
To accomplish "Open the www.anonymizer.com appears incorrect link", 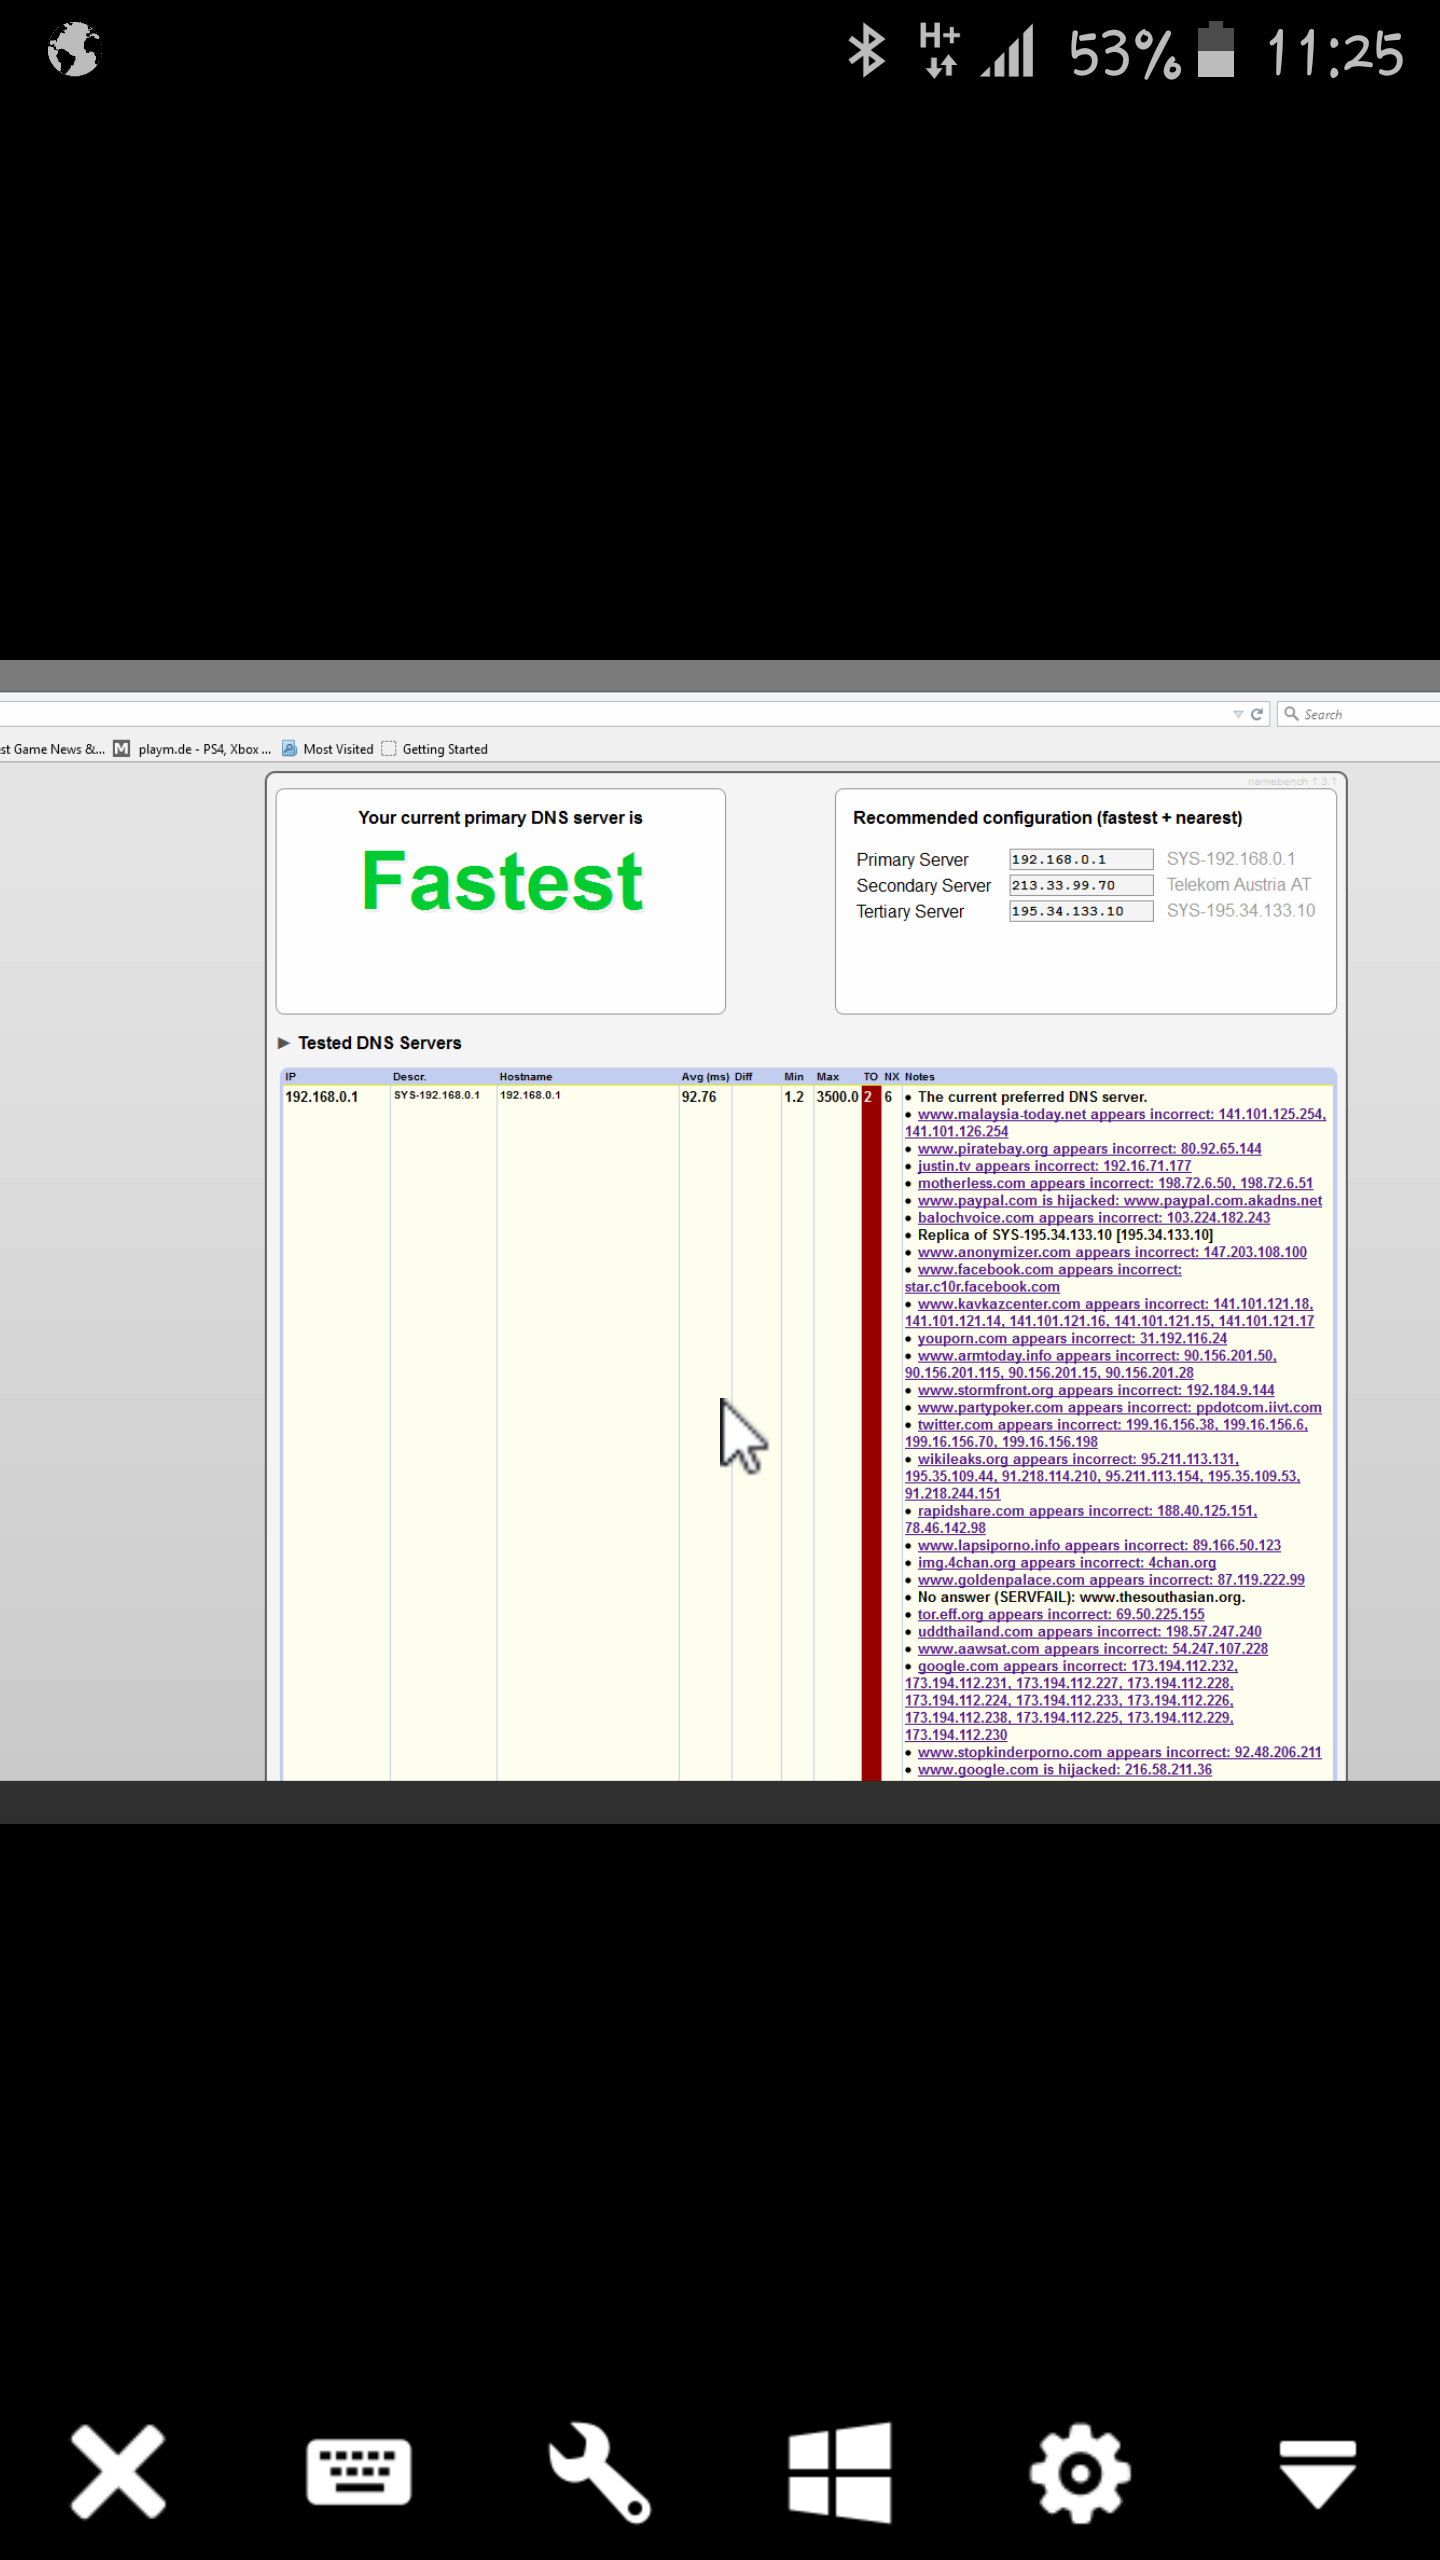I will click(1112, 1252).
